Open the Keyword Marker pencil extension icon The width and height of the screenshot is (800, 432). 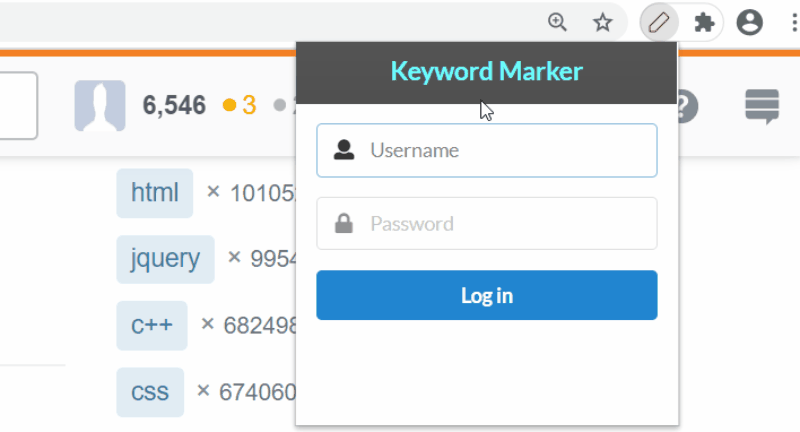coord(659,22)
